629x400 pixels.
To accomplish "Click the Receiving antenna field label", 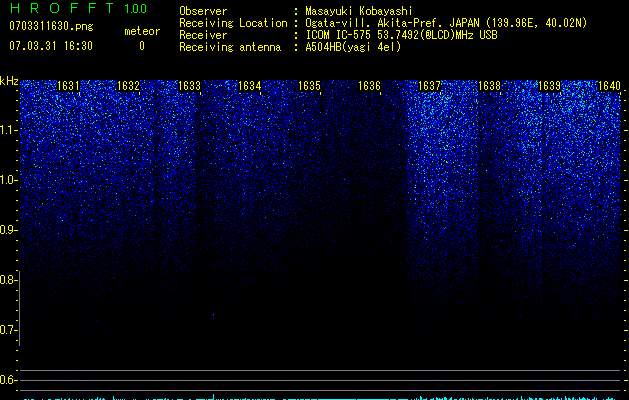I will point(230,47).
